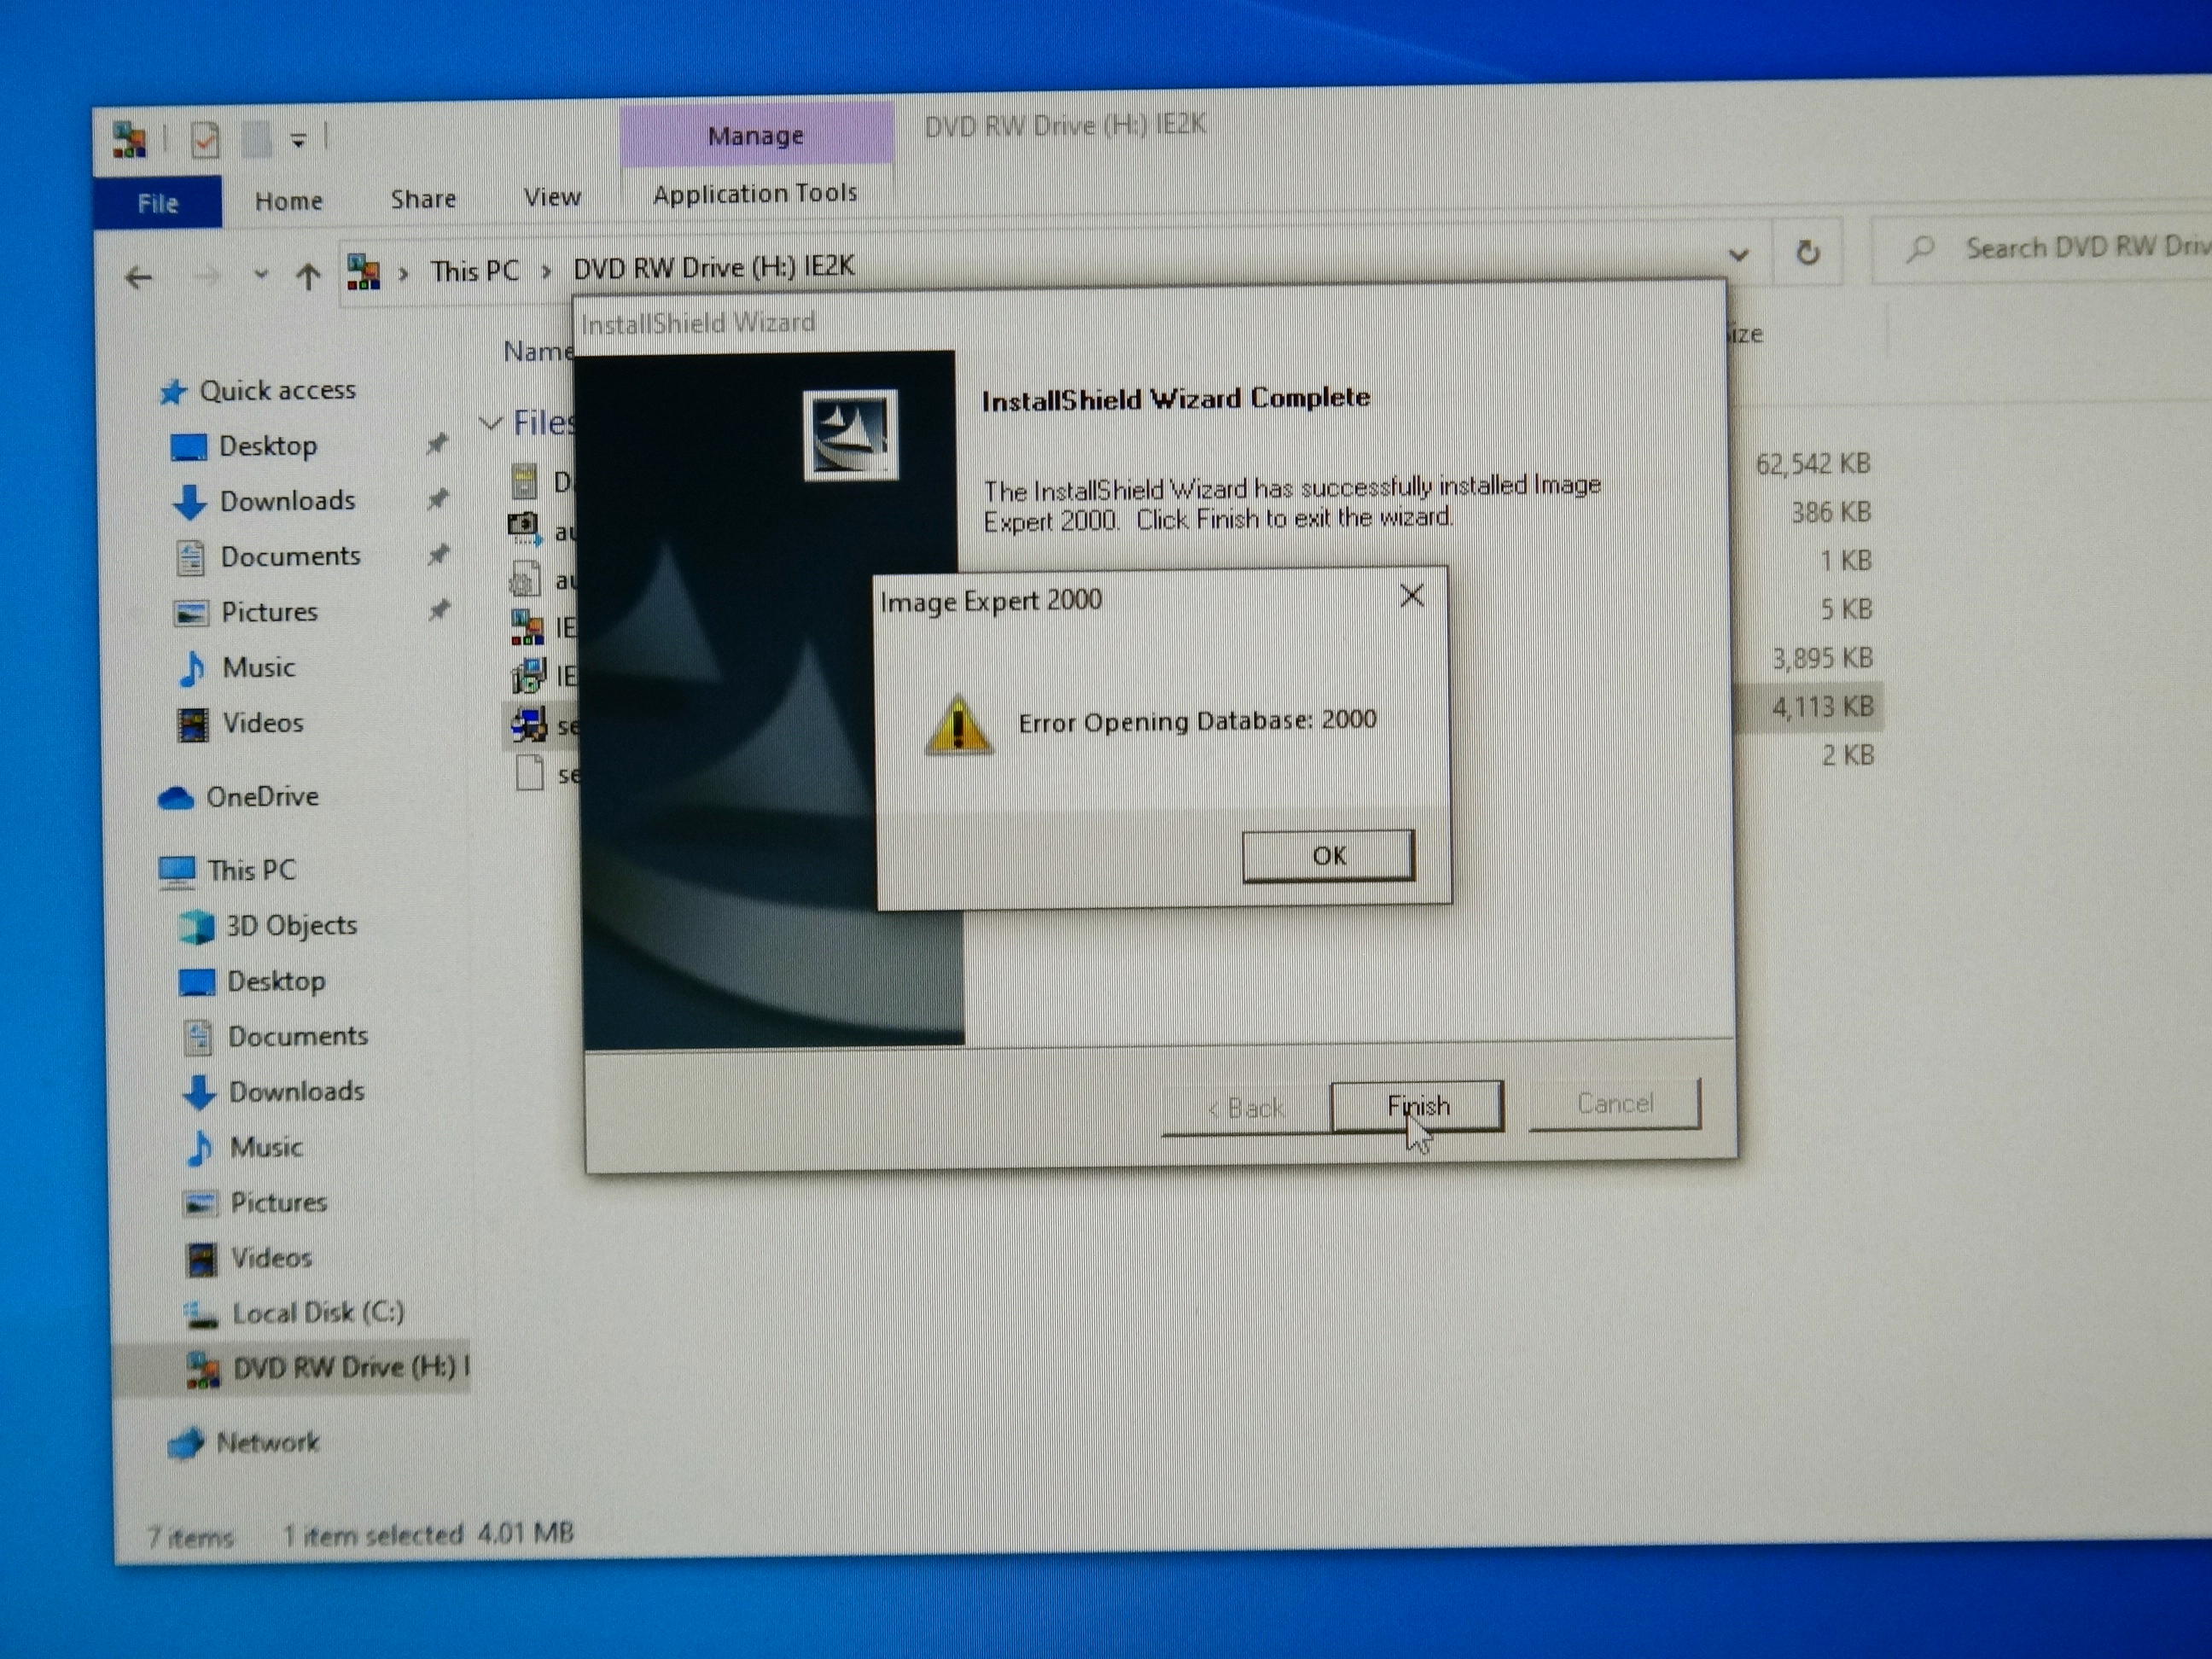This screenshot has width=2212, height=1659.
Task: Select This PC in navigation pane
Action: 251,870
